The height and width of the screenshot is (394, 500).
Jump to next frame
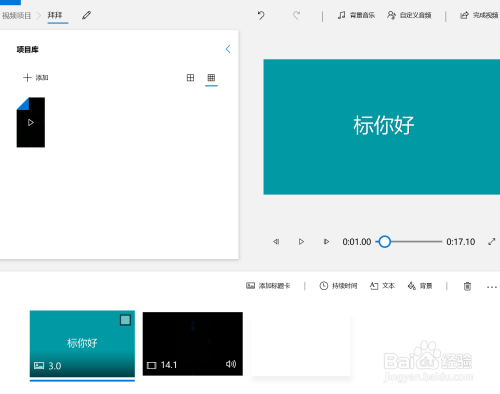(x=326, y=241)
